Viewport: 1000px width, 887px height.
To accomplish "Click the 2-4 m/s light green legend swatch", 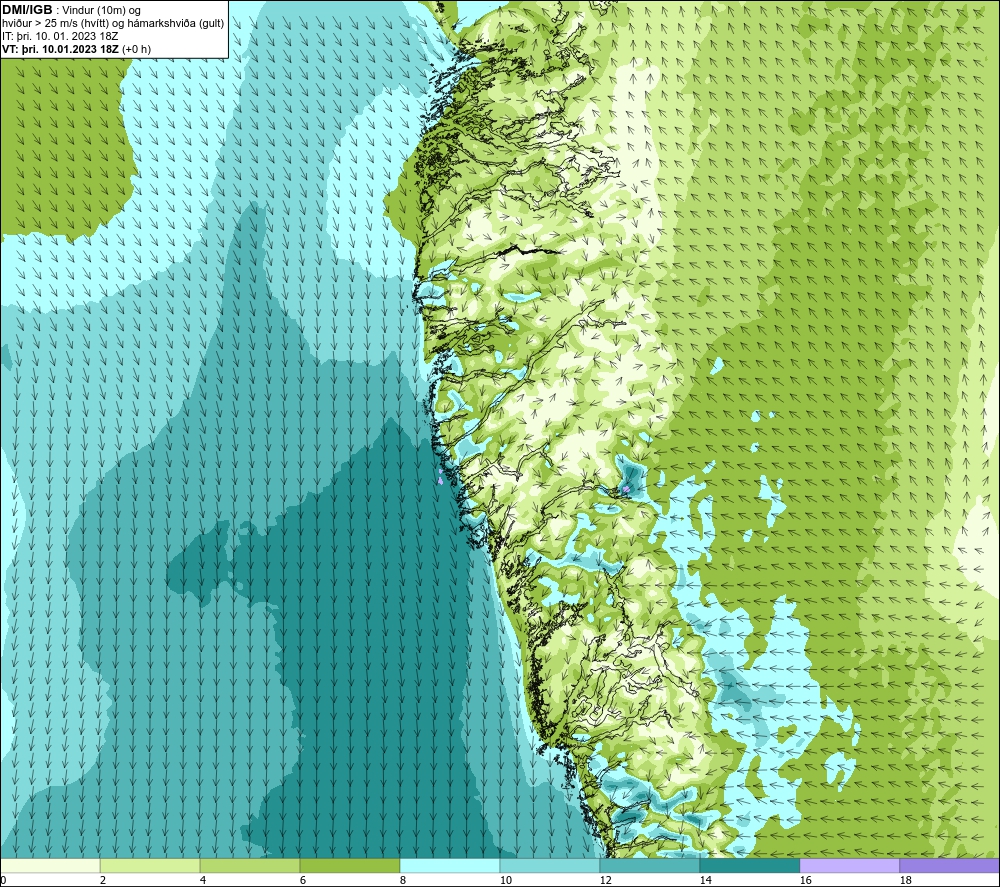I will click(150, 865).
